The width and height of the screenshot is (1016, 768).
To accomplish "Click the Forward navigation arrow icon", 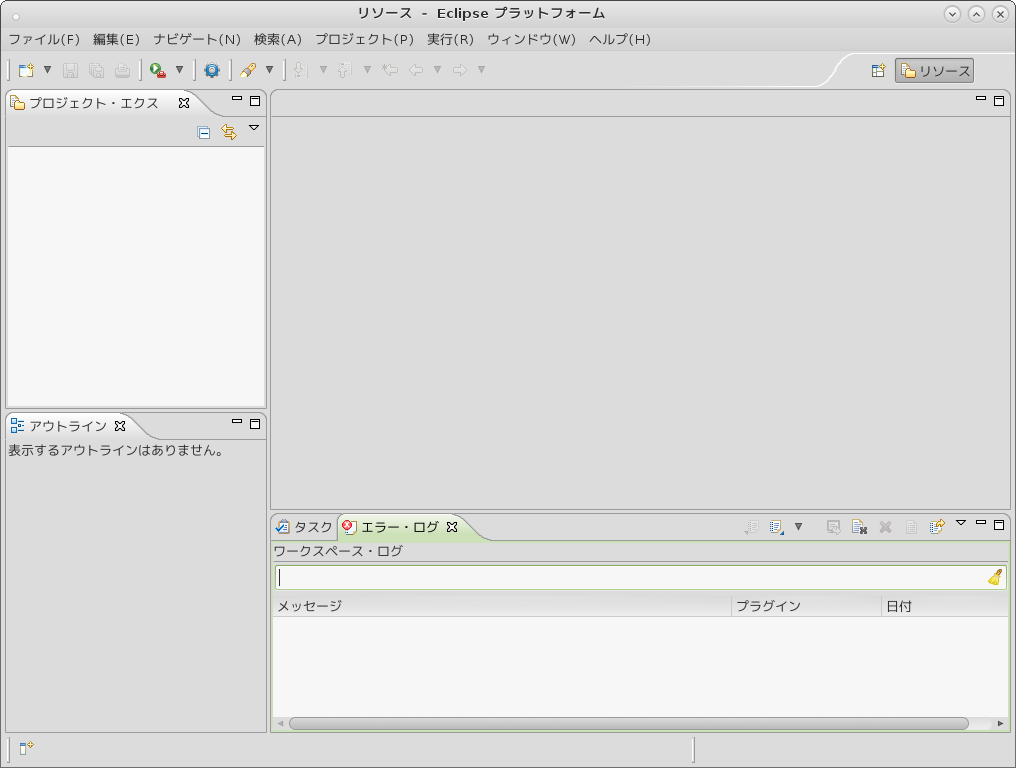I will [460, 69].
